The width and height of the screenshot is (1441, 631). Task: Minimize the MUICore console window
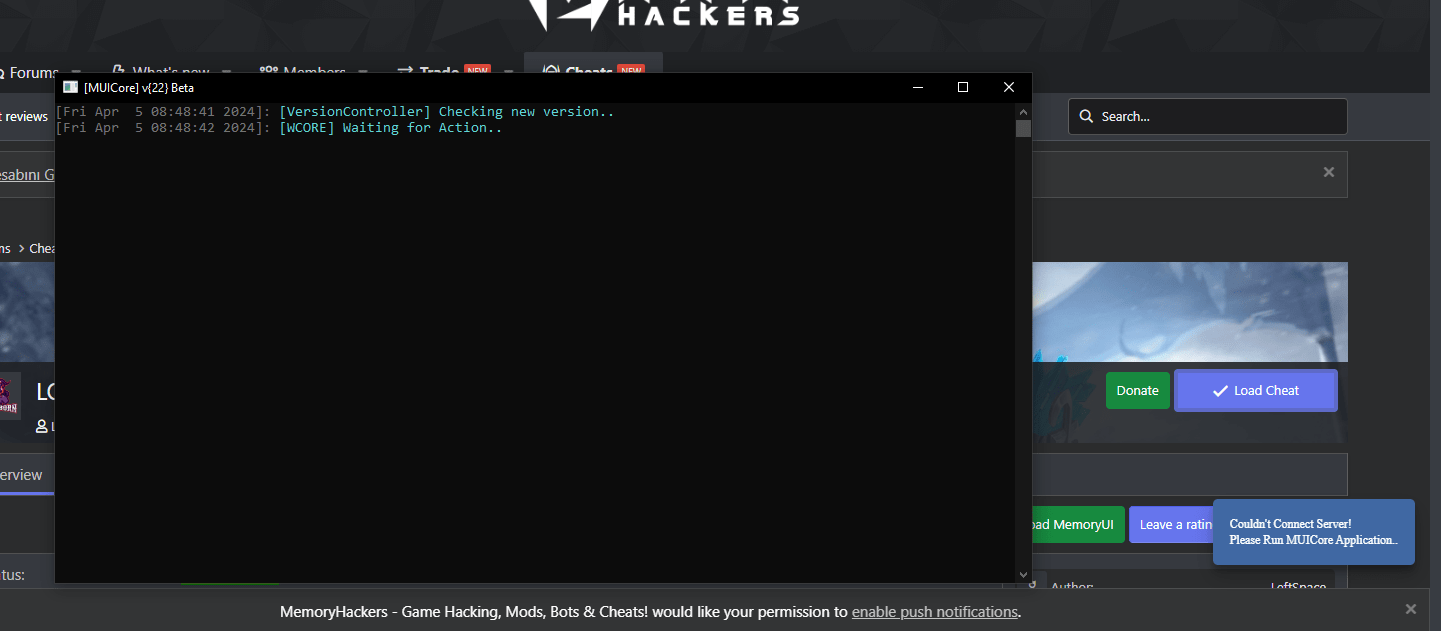pos(918,87)
